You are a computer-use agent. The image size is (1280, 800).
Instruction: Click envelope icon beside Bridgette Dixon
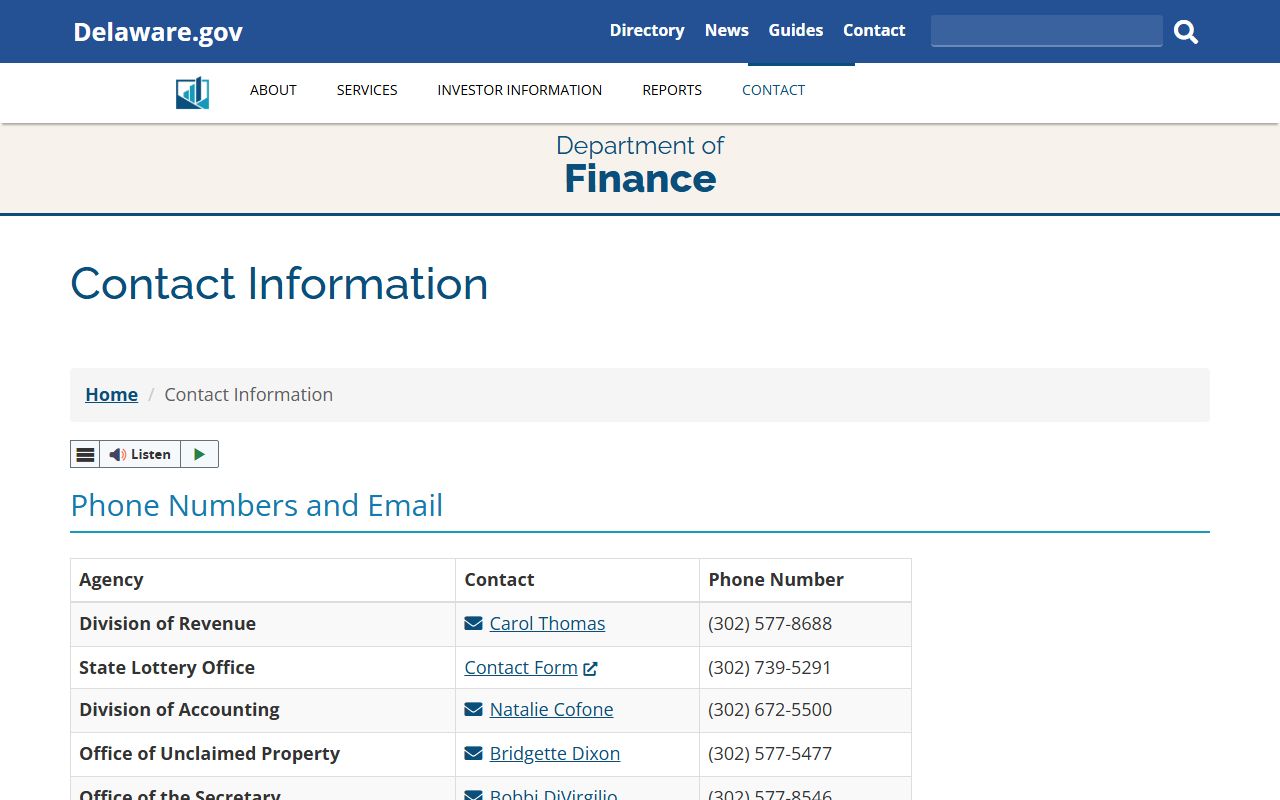coord(473,754)
